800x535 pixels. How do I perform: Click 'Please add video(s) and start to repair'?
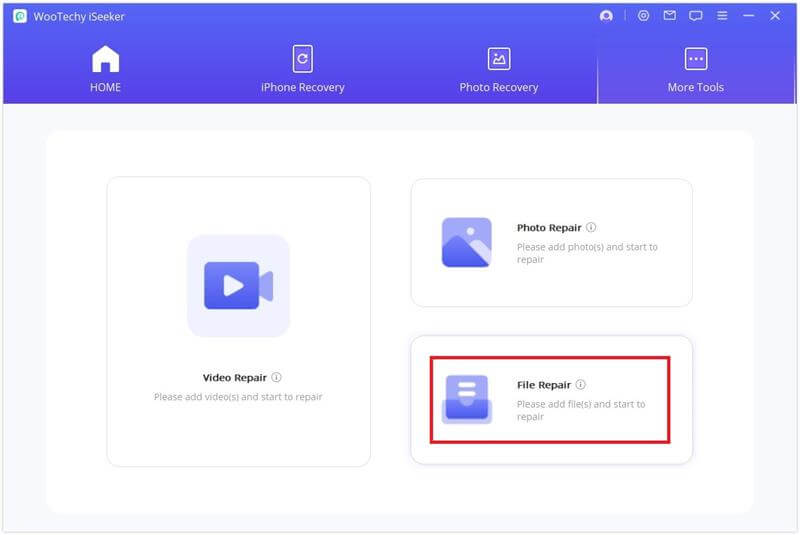click(238, 397)
